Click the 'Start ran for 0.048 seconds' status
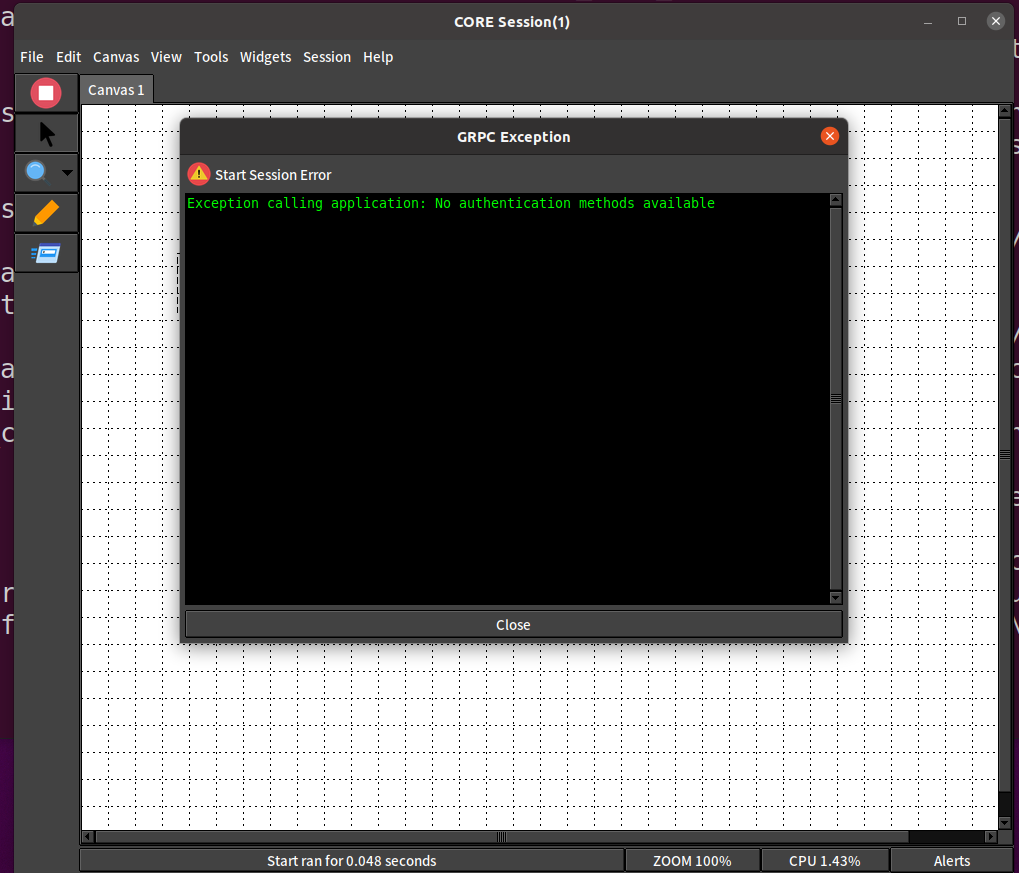1019x873 pixels. tap(352, 861)
